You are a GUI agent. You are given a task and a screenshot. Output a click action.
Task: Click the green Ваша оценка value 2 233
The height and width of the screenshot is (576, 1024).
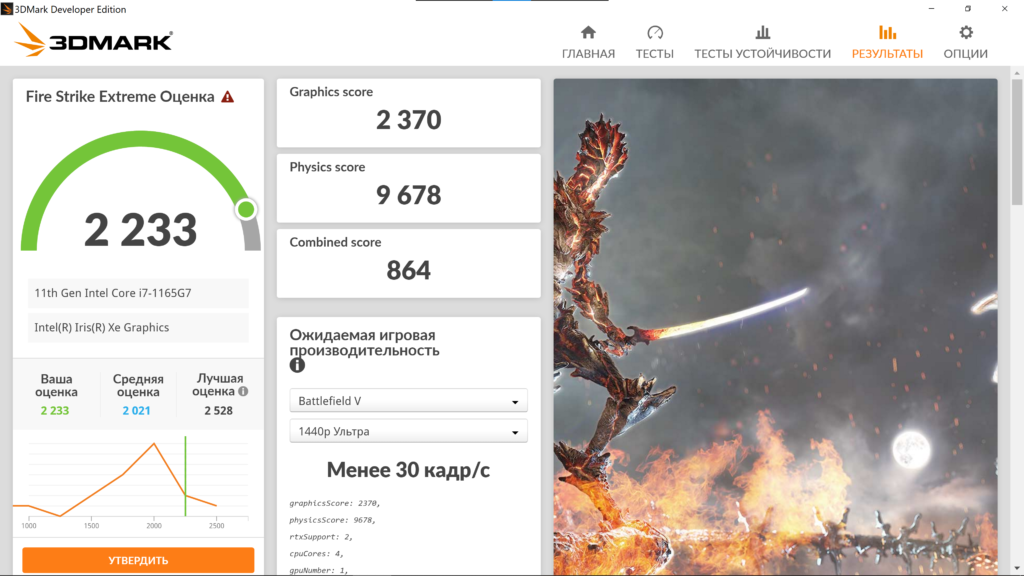click(x=55, y=411)
